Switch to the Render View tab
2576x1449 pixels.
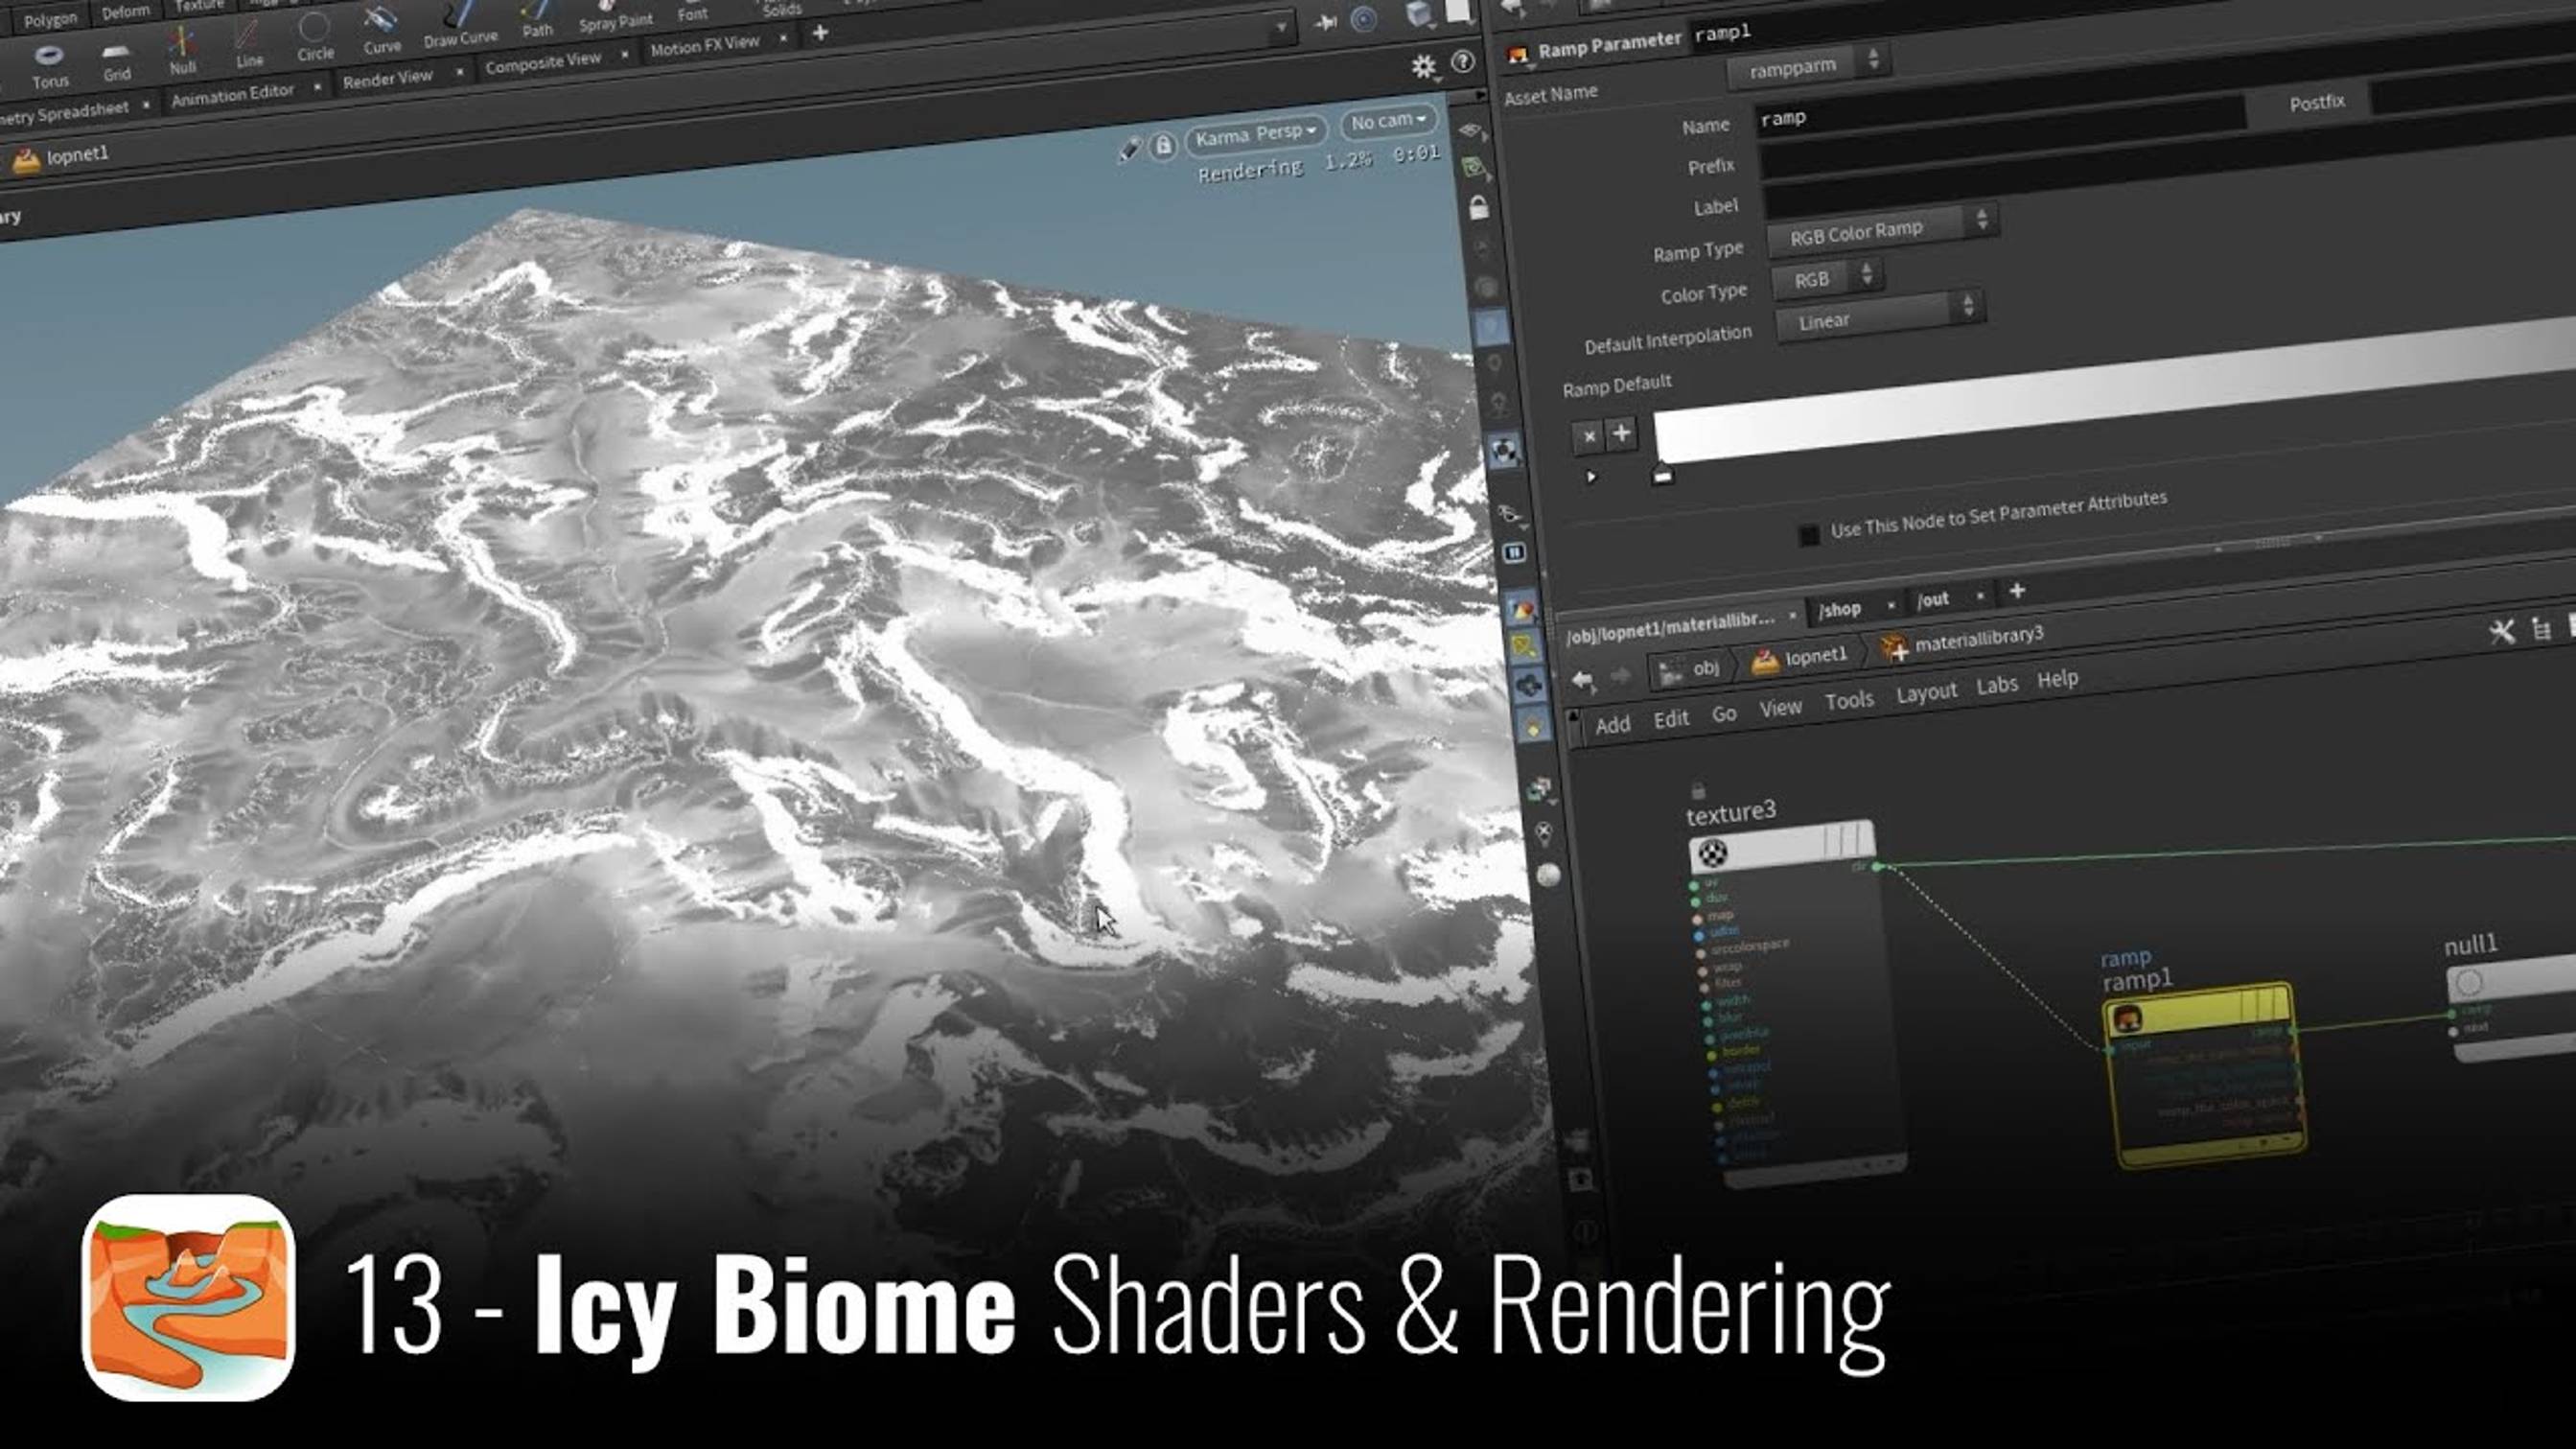[x=387, y=79]
